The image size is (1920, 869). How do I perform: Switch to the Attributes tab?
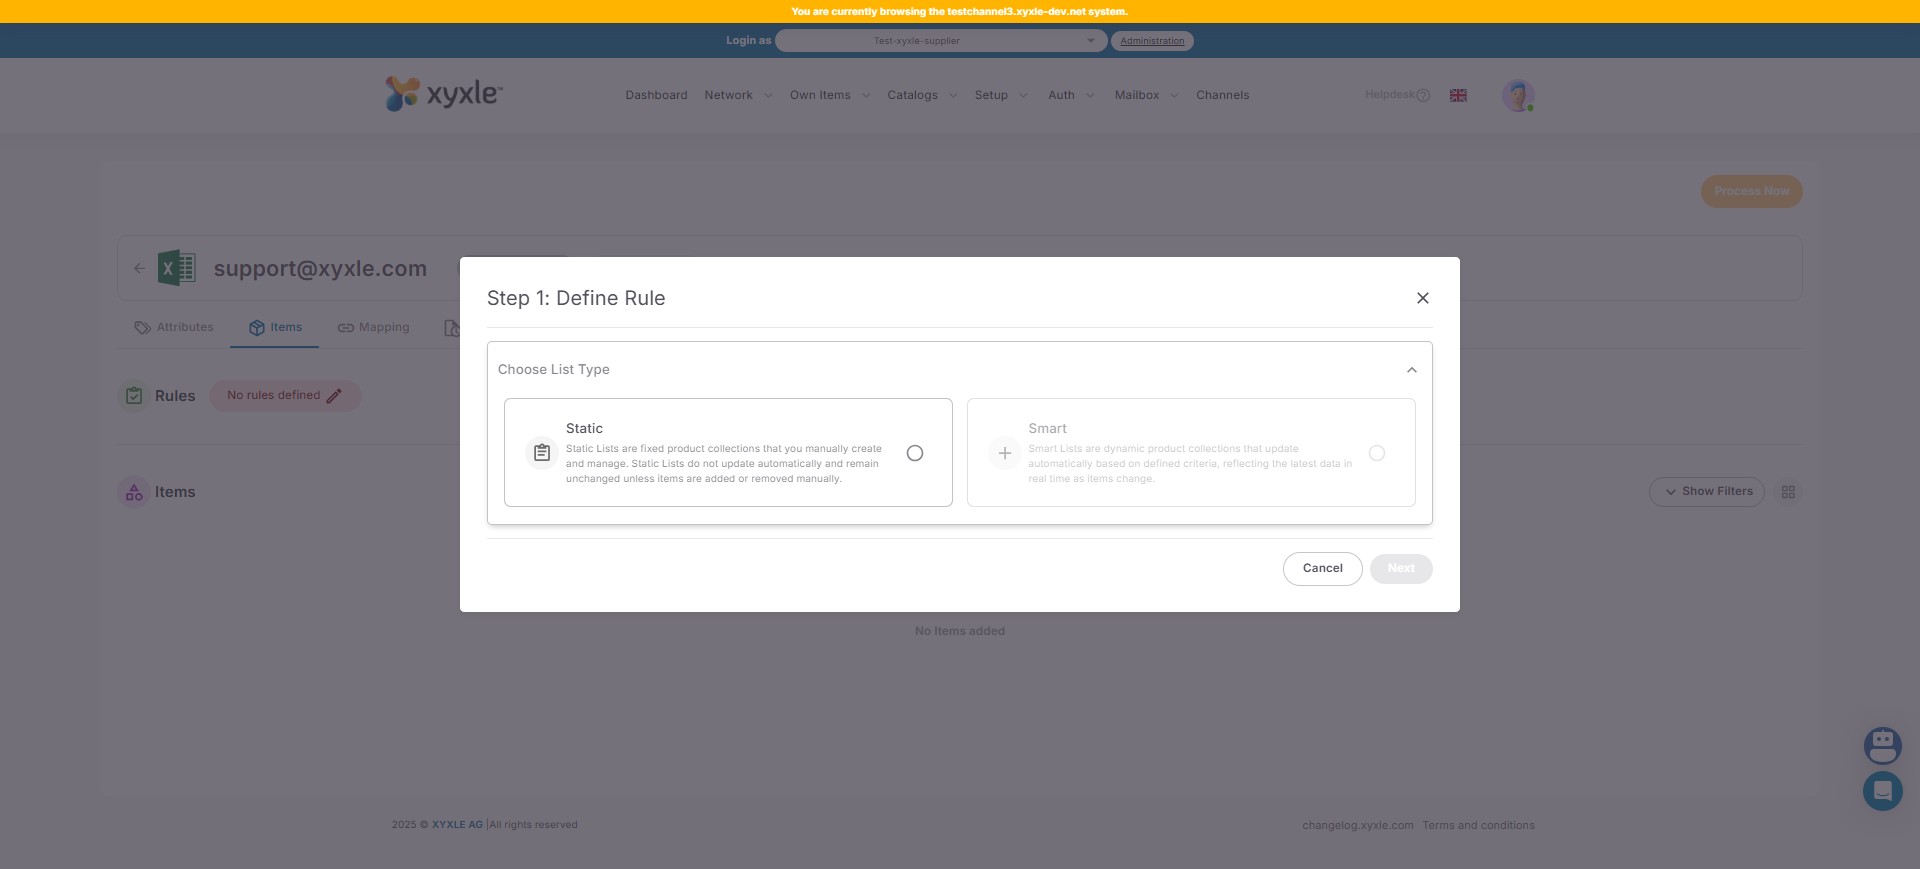click(x=174, y=328)
